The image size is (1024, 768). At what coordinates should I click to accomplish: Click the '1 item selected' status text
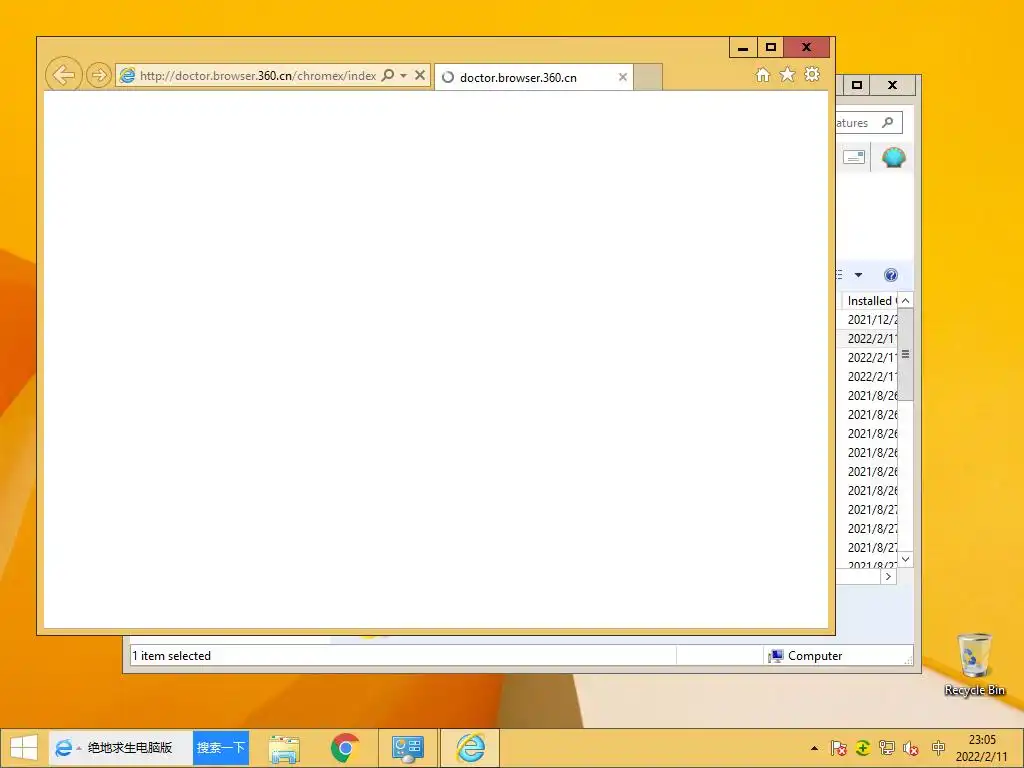pos(172,656)
